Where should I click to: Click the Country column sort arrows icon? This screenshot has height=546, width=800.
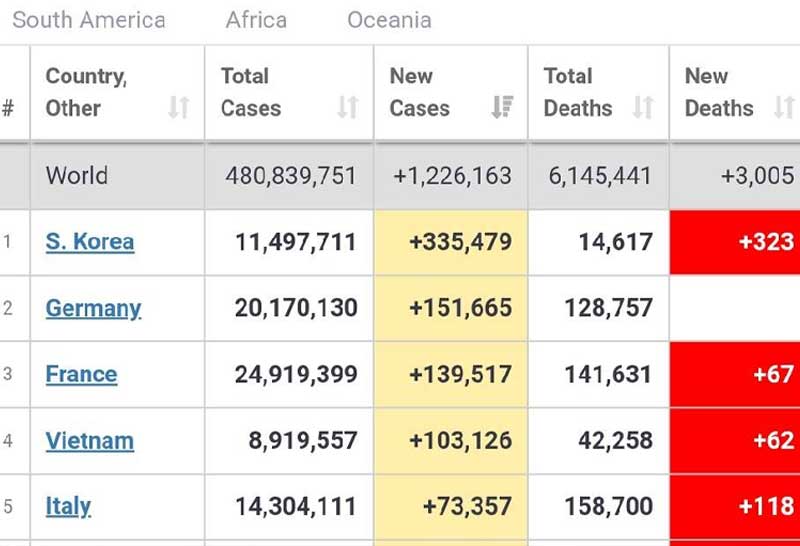coord(179,108)
